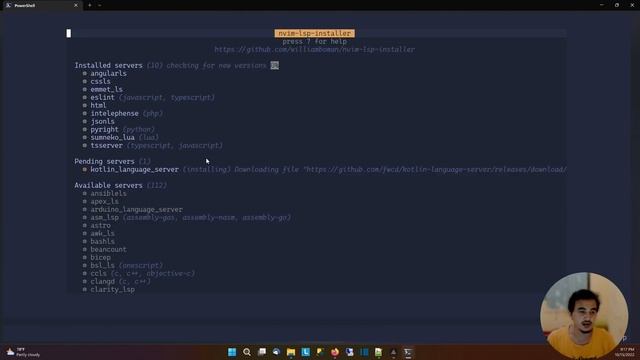Open the Windows Start menu
The image size is (640, 360).
click(x=232, y=352)
